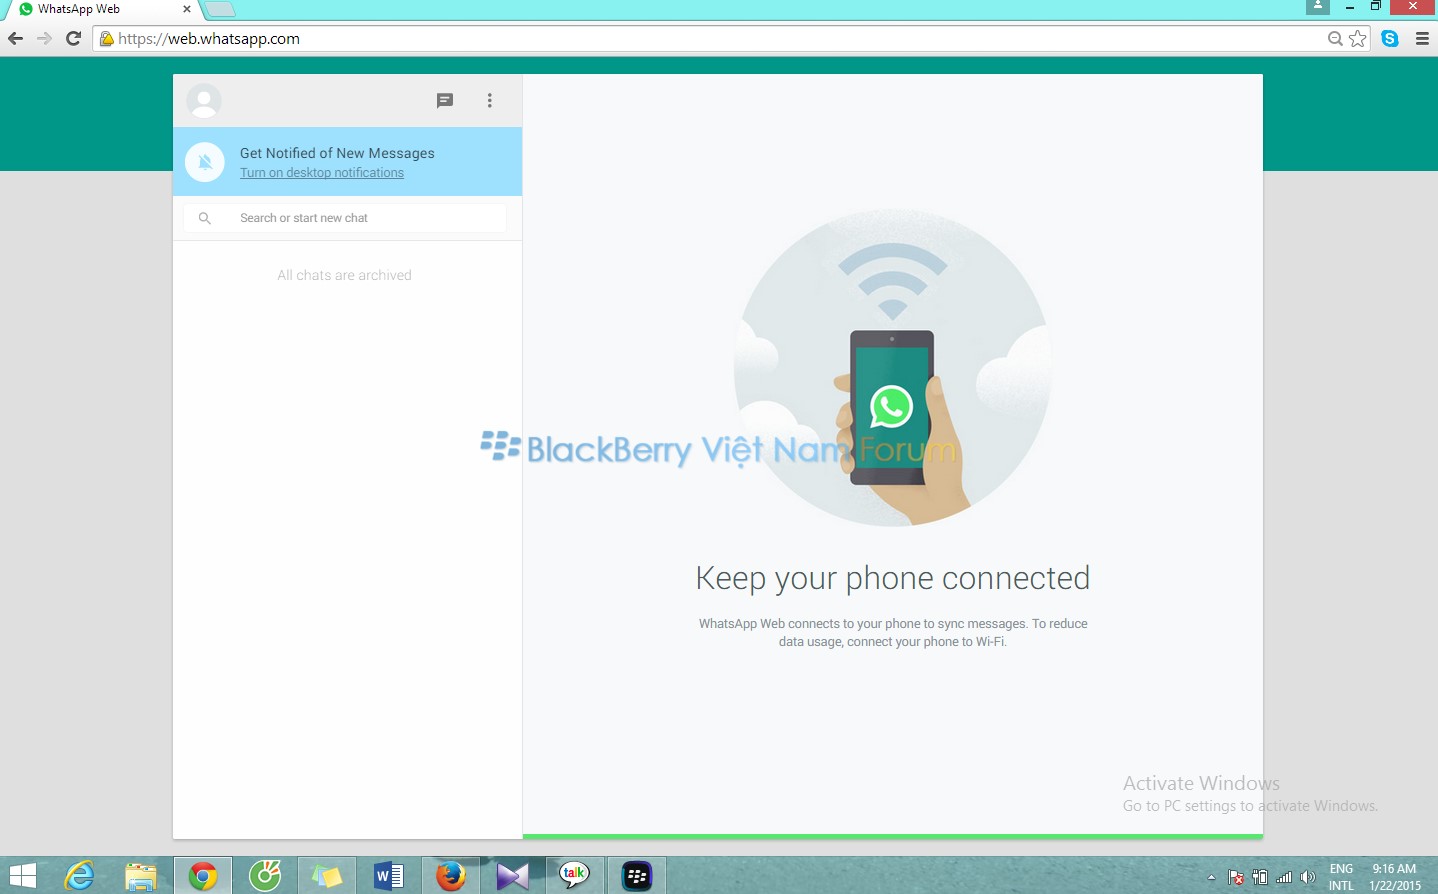1438x894 pixels.
Task: Click the padlock site security icon
Action: pyautogui.click(x=106, y=39)
